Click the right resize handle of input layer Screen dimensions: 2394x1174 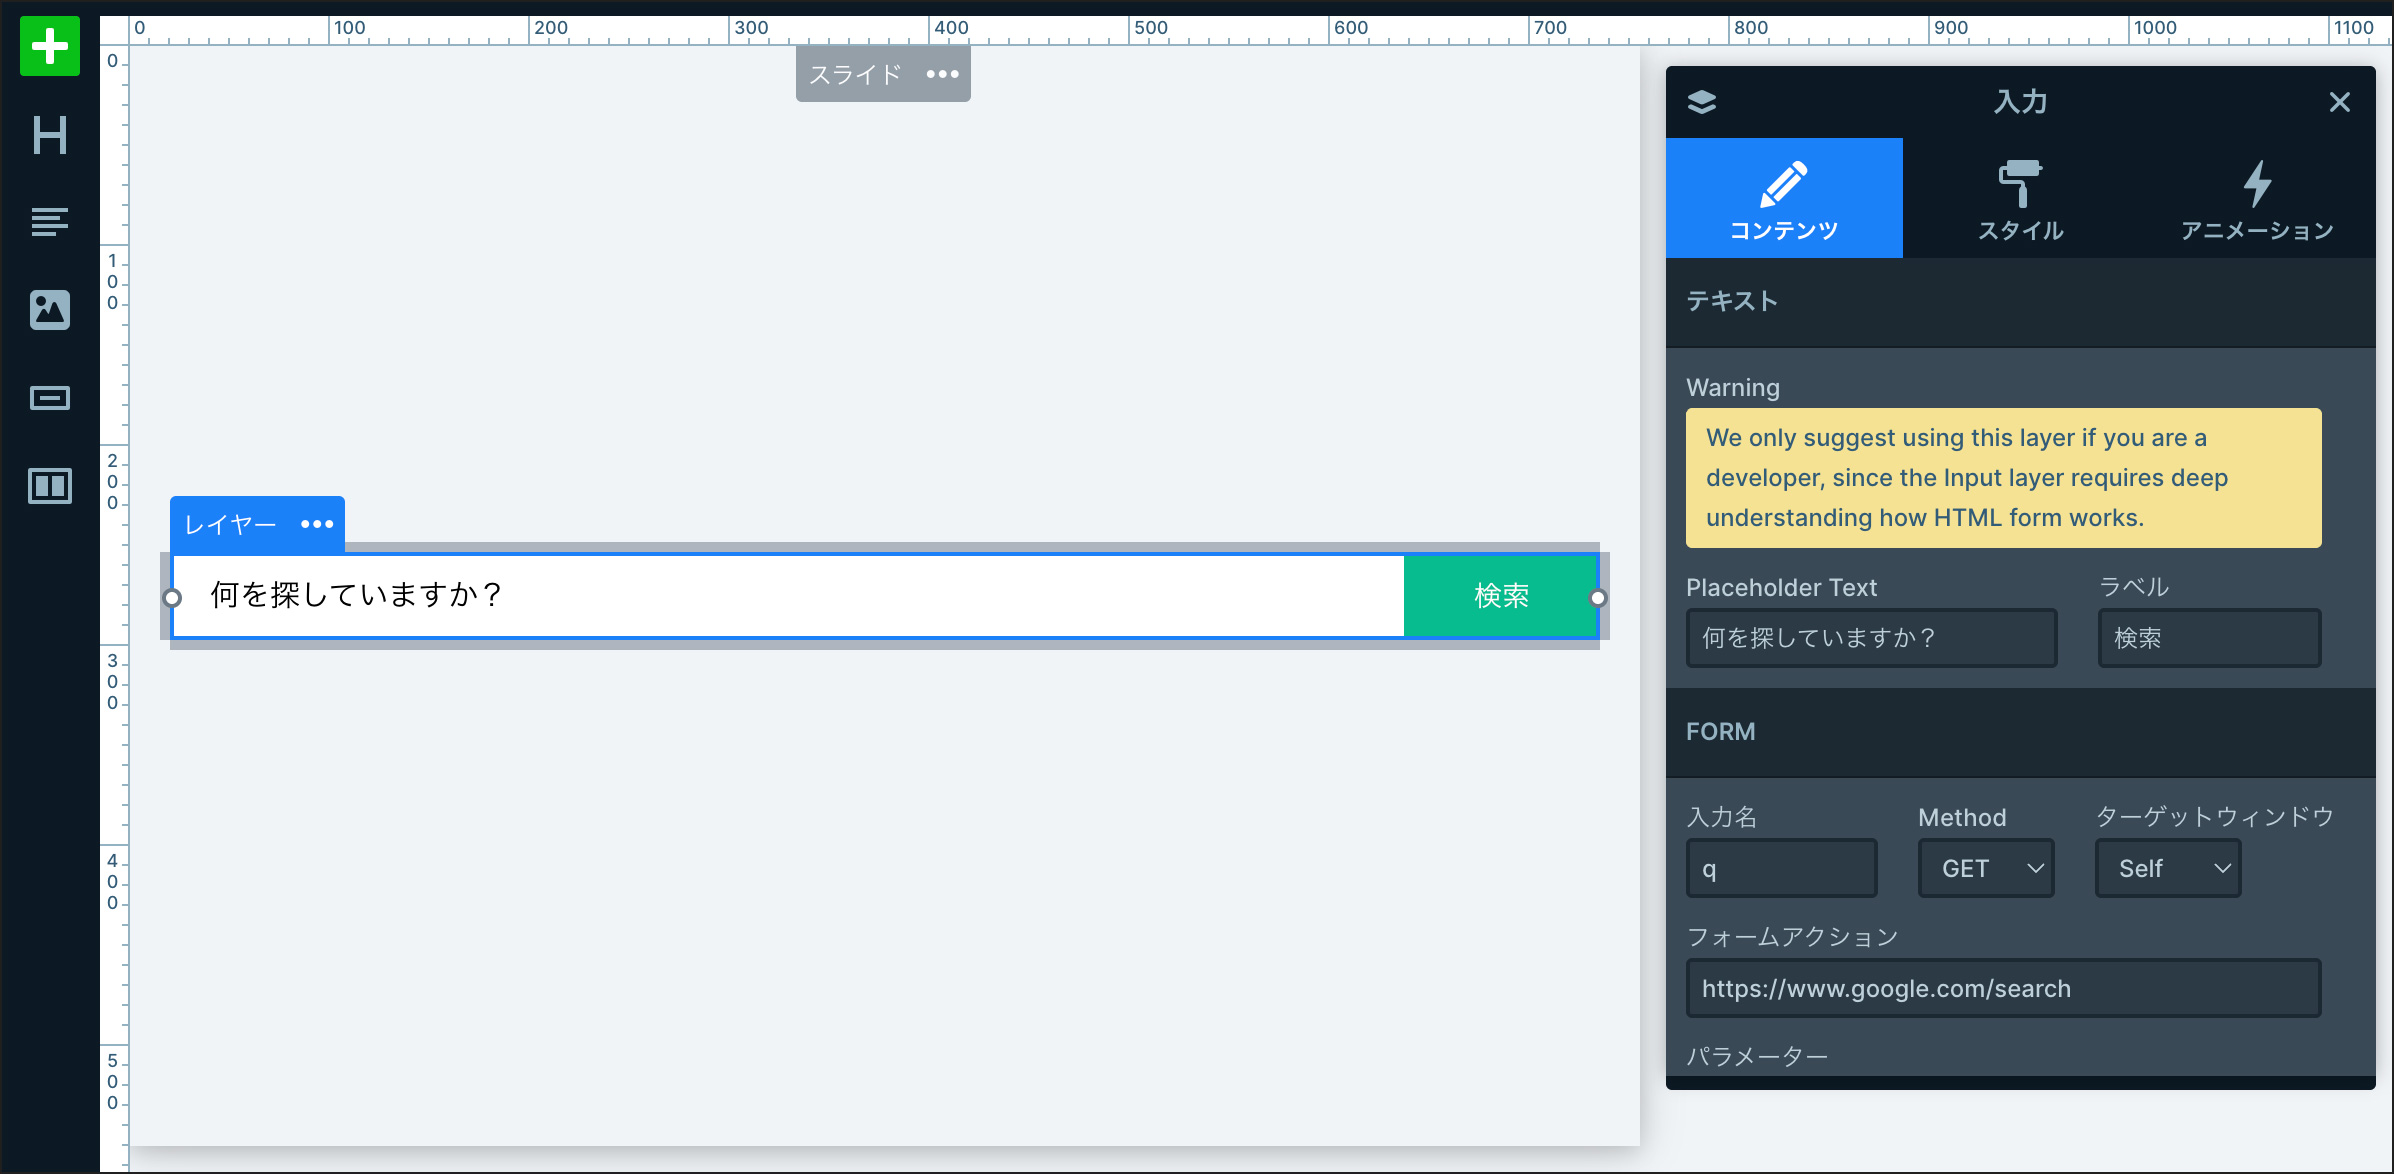point(1598,598)
